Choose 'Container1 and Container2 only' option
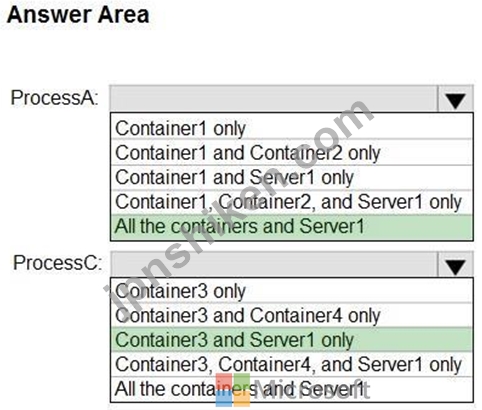 (291, 153)
